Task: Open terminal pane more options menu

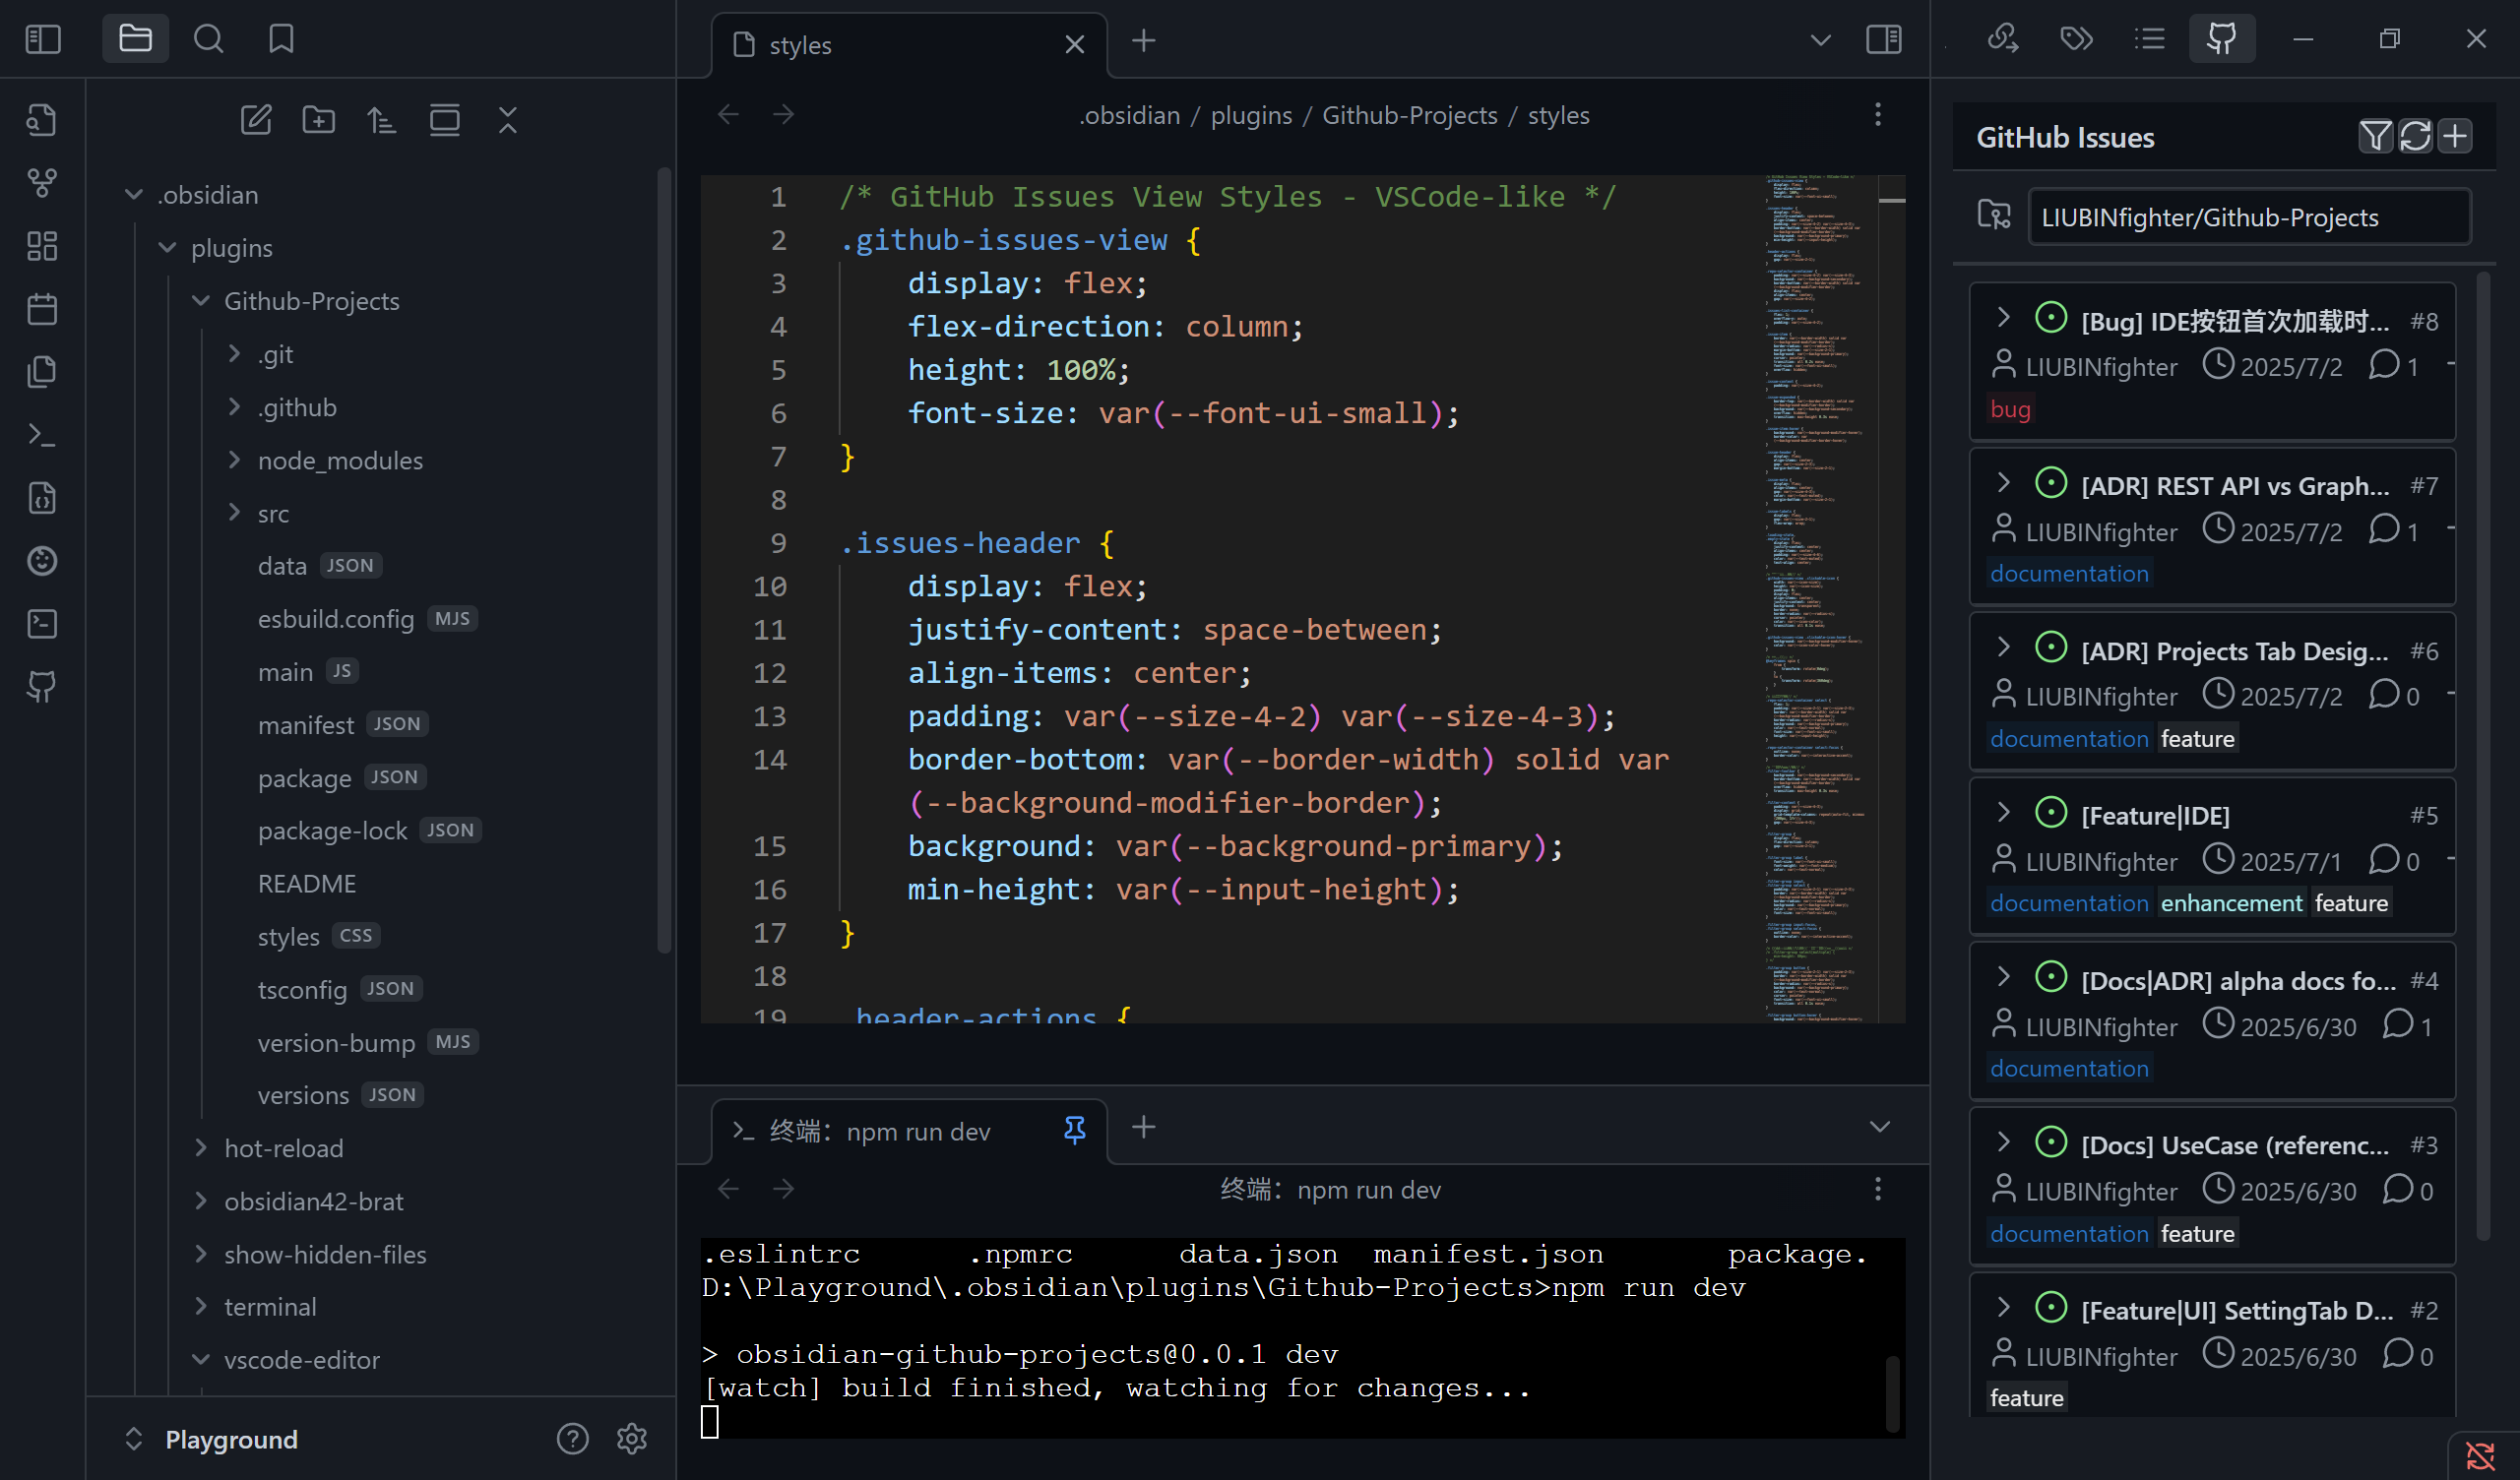Action: (1878, 1189)
